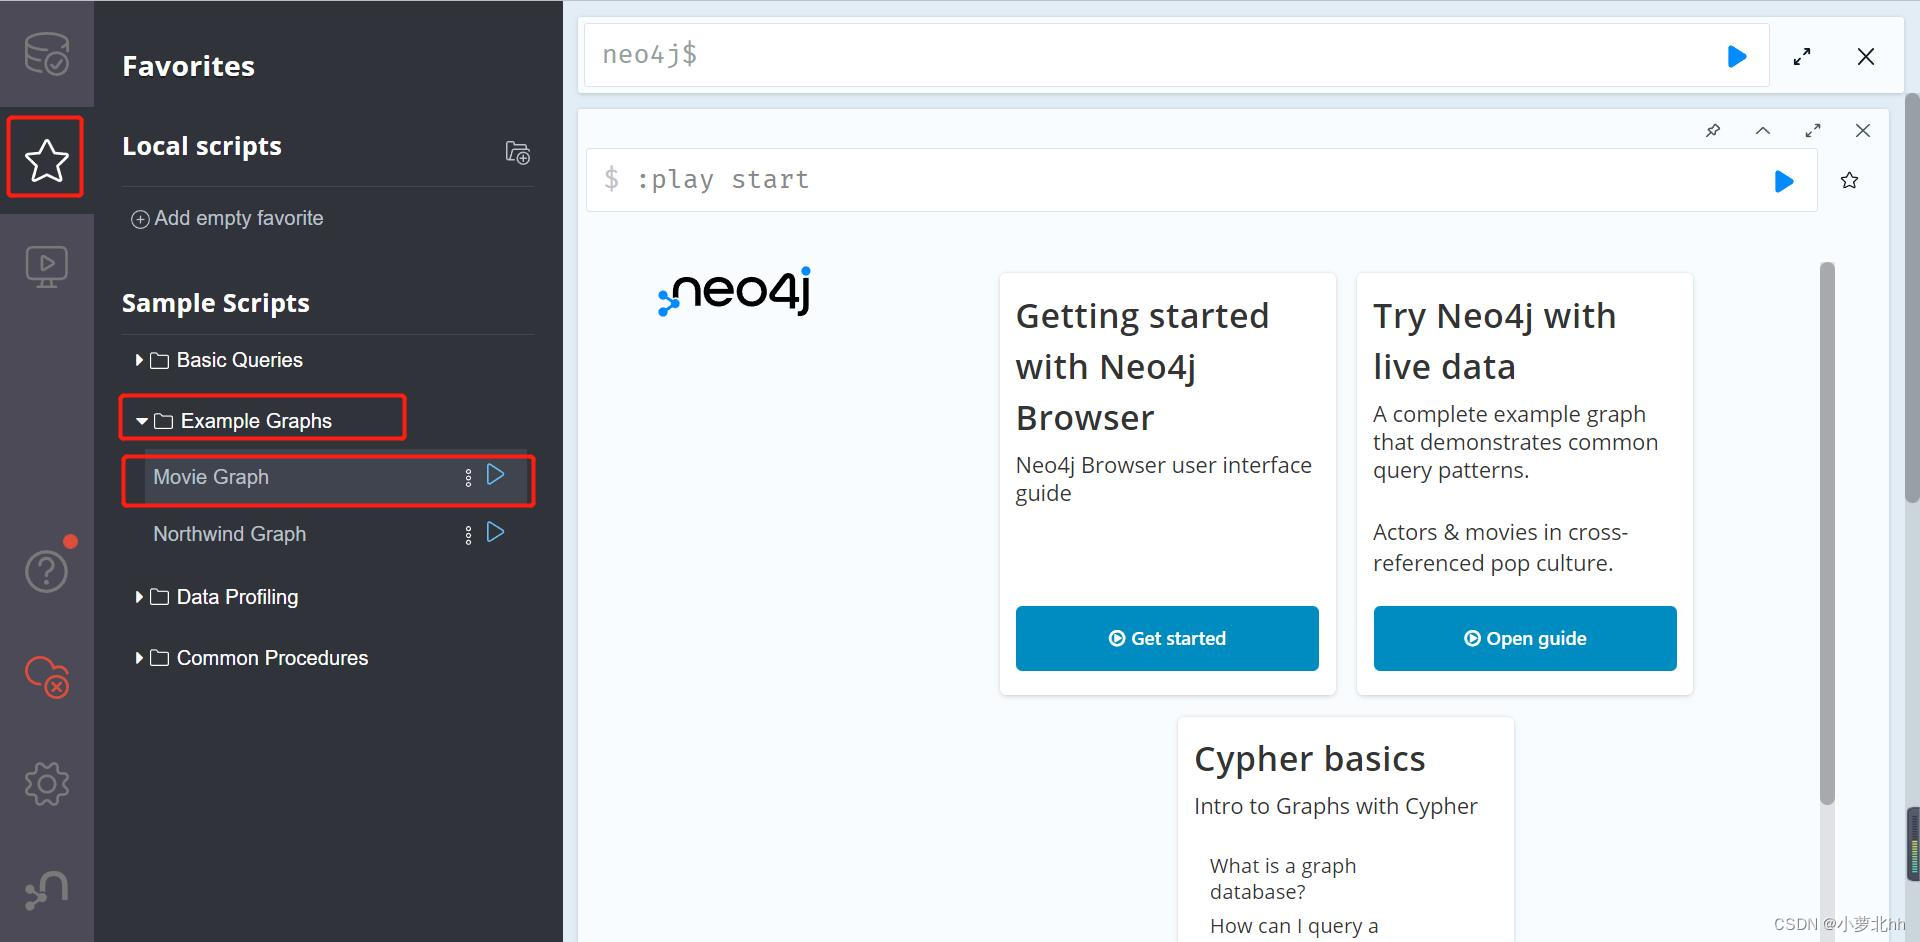Expand the main editor to fullscreen
This screenshot has width=1920, height=942.
point(1802,56)
